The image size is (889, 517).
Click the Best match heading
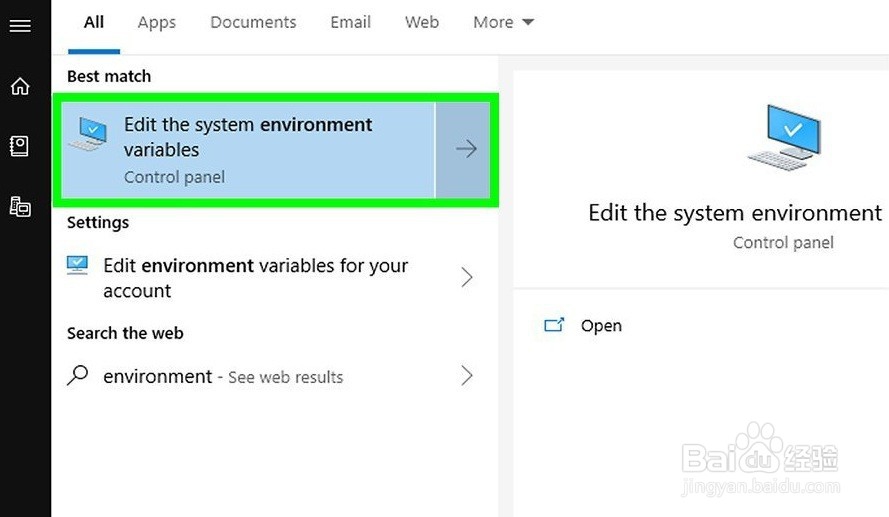click(x=109, y=76)
